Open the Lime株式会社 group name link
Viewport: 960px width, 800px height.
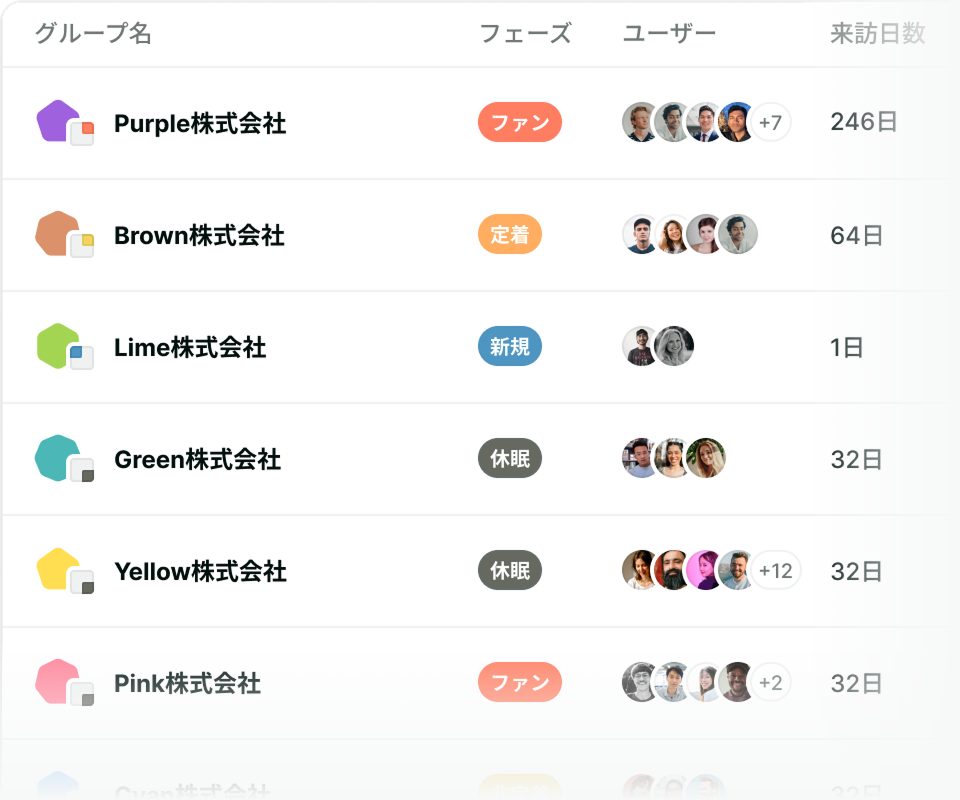[x=190, y=348]
